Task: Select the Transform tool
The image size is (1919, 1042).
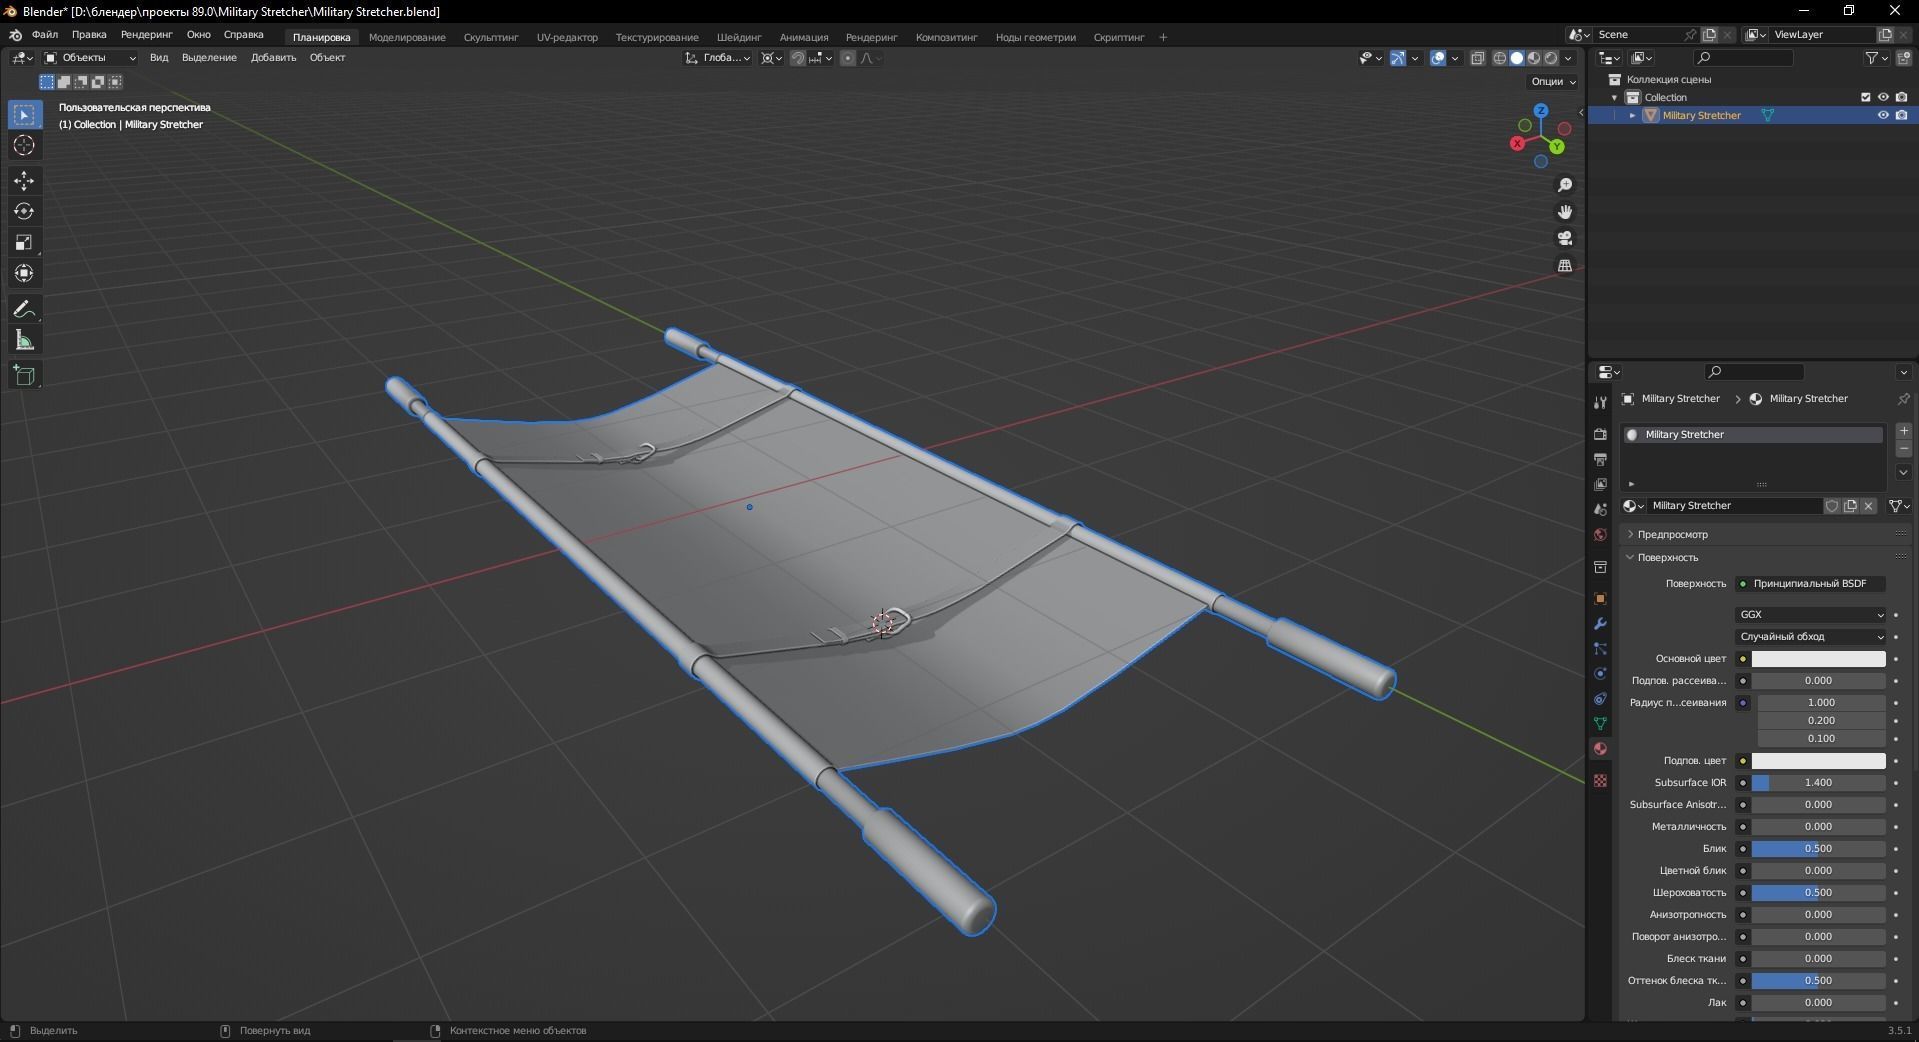Action: tap(24, 273)
